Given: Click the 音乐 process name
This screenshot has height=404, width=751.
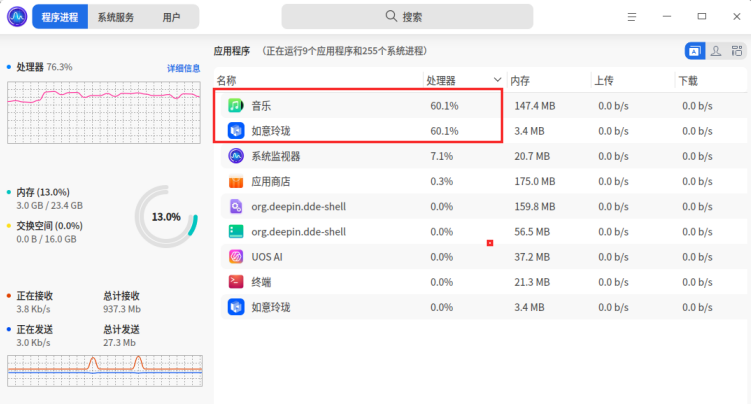Looking at the screenshot, I should coord(261,106).
